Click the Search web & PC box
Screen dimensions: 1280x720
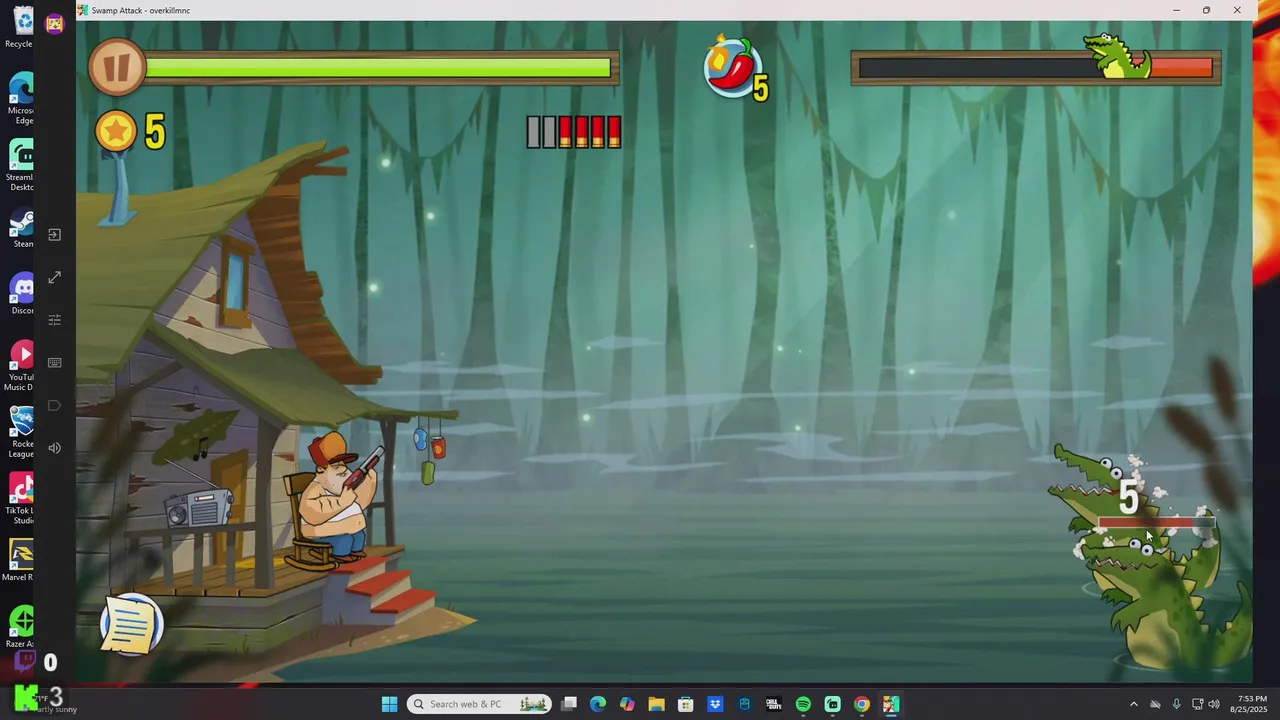coord(479,704)
